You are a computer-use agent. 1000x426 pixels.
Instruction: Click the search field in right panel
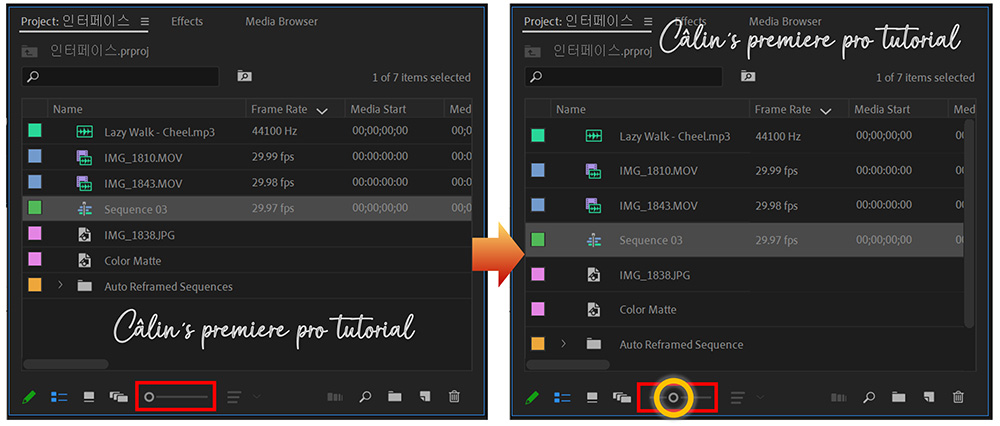pyautogui.click(x=624, y=77)
